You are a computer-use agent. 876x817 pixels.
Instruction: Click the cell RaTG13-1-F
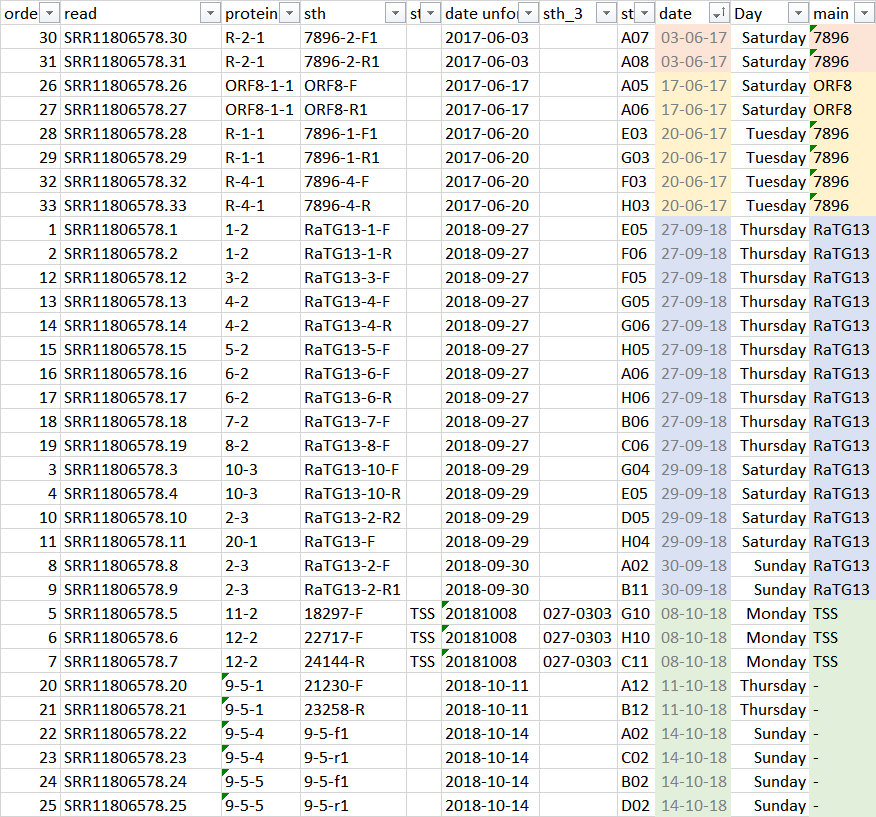click(353, 230)
